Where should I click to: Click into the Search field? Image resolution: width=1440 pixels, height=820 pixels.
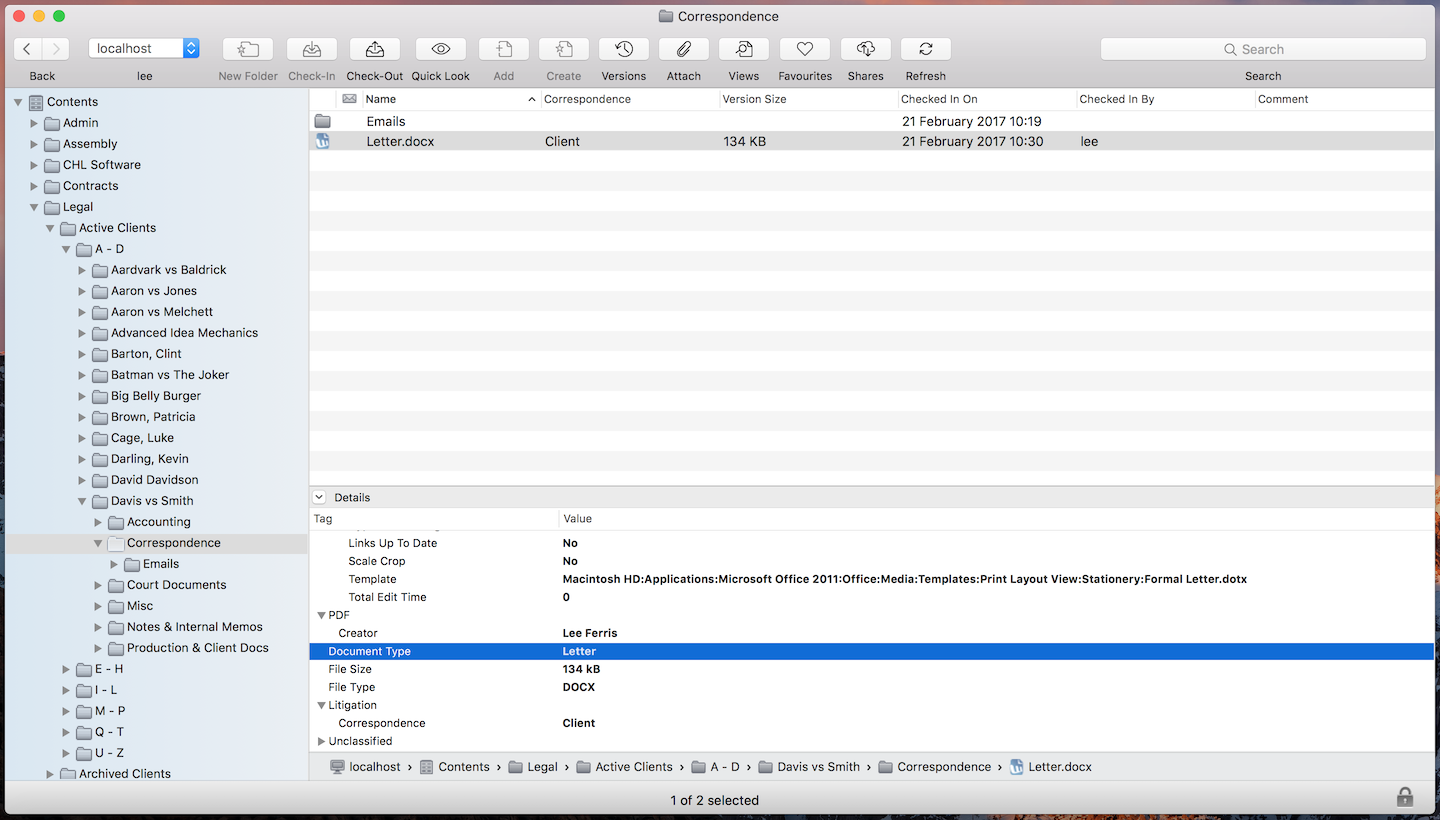point(1263,49)
